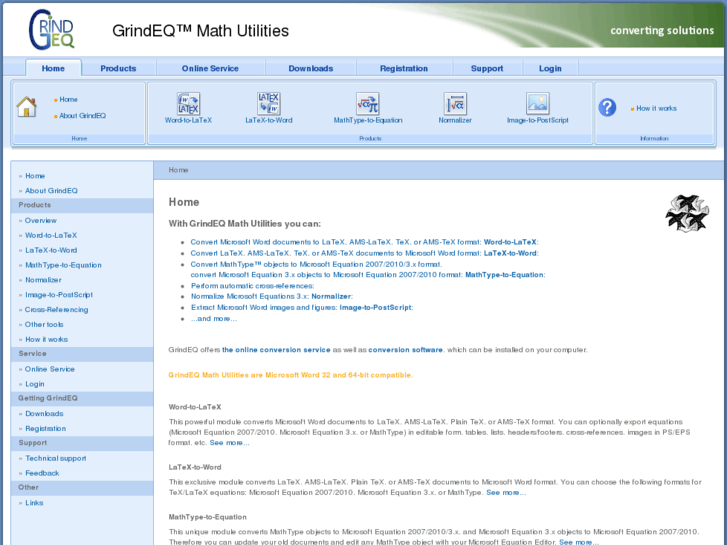Open Image-to-PostScript product icon
727x545 pixels.
click(537, 103)
